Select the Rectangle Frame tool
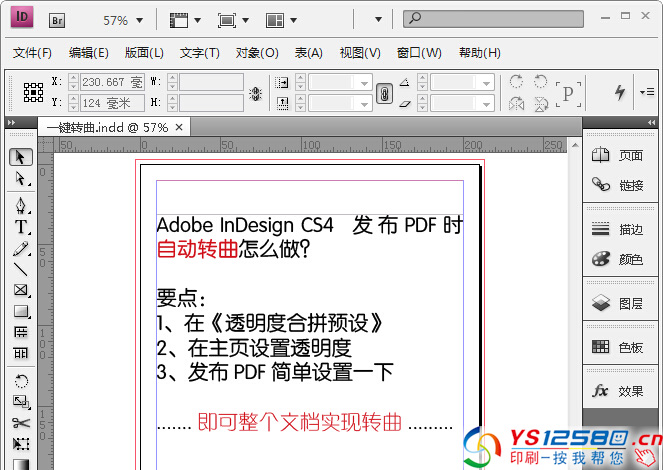The width and height of the screenshot is (663, 470). [21, 290]
